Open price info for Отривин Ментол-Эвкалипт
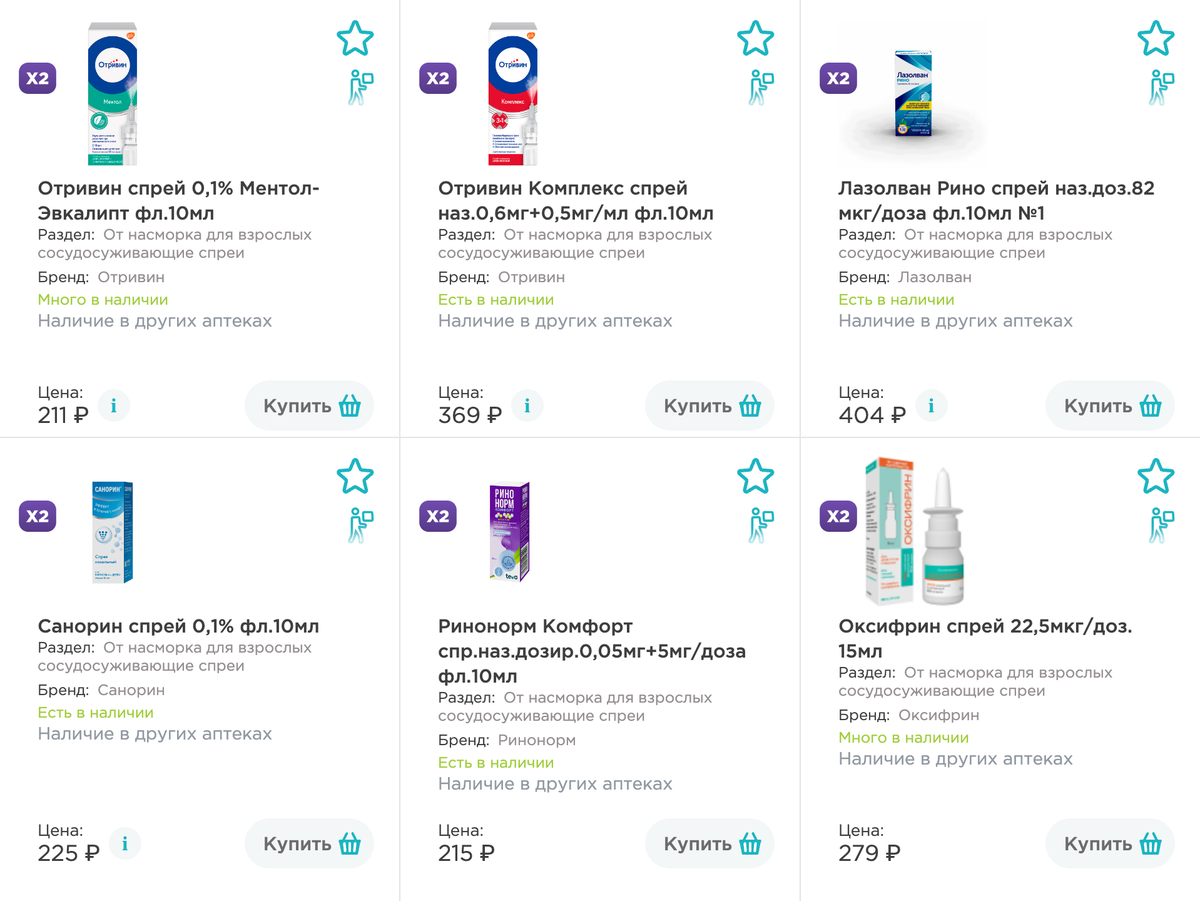Viewport: 1200px width, 901px height. coord(114,406)
